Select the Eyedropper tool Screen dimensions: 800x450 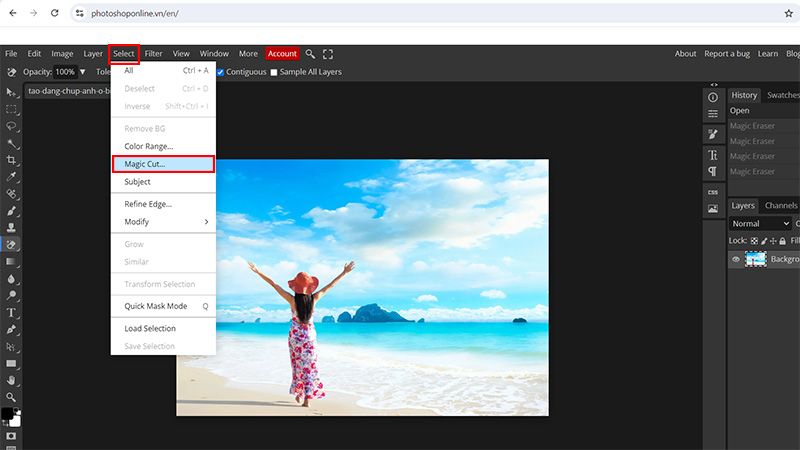click(x=11, y=177)
